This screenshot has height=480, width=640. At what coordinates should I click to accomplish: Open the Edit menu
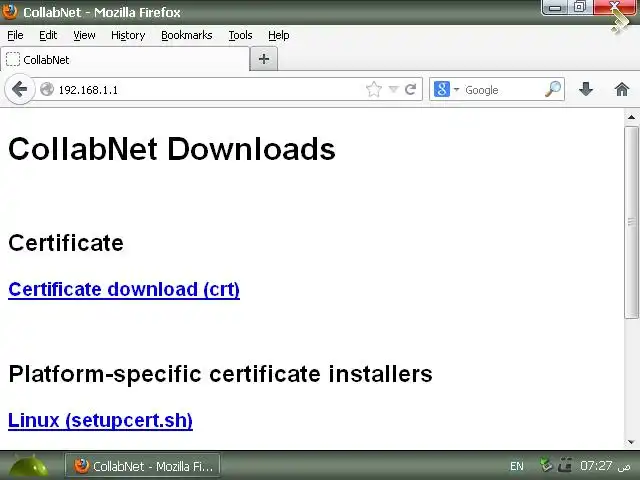[x=48, y=36]
